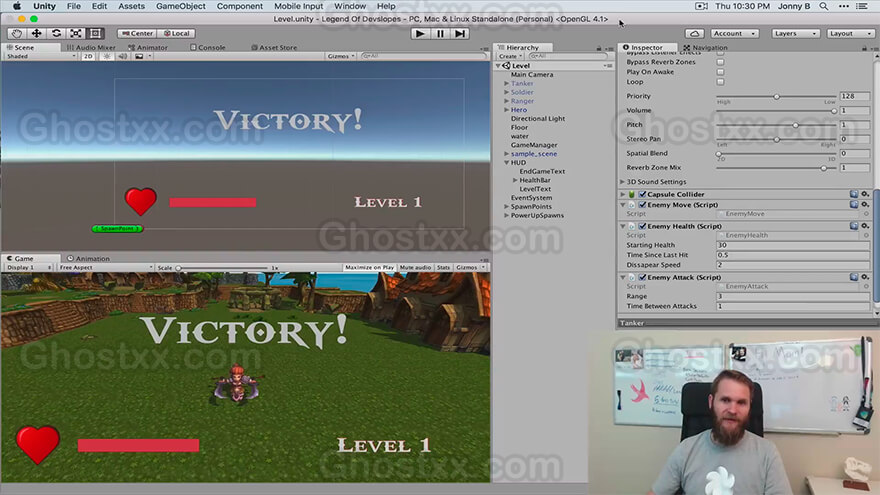Toggle Maximize on Play
The width and height of the screenshot is (880, 495).
[x=369, y=268]
